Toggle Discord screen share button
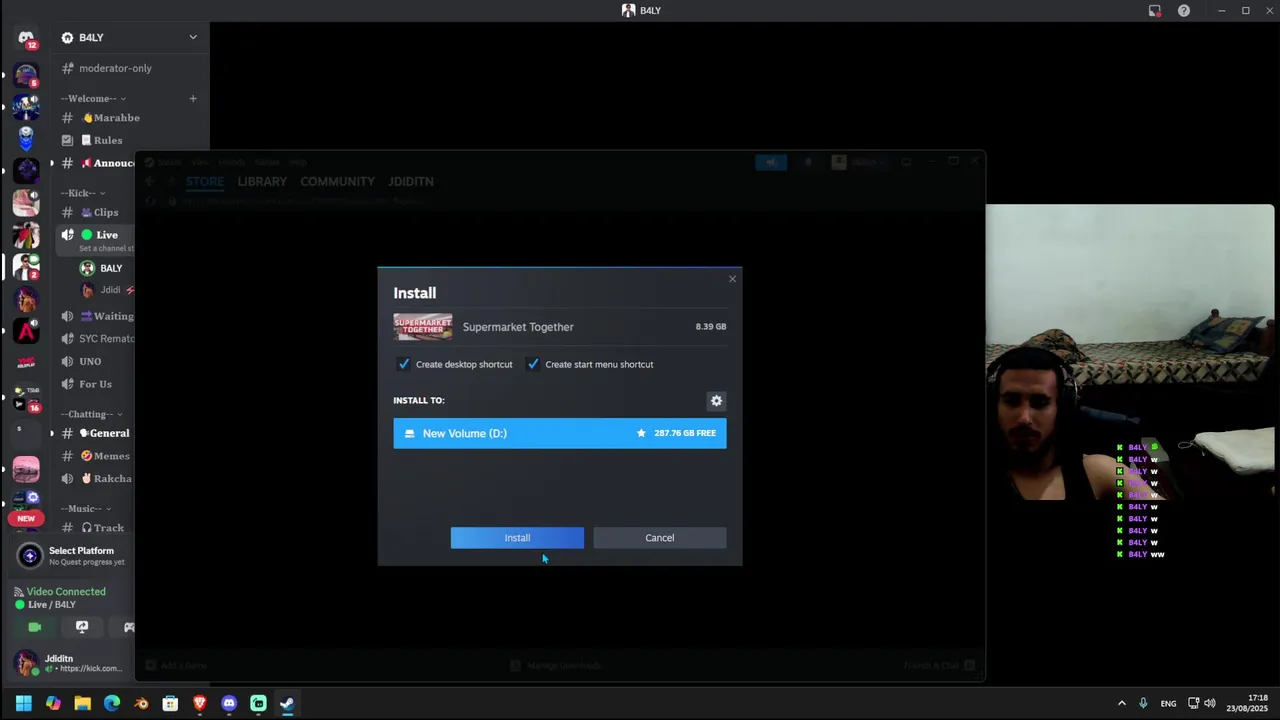Image resolution: width=1280 pixels, height=720 pixels. click(82, 627)
